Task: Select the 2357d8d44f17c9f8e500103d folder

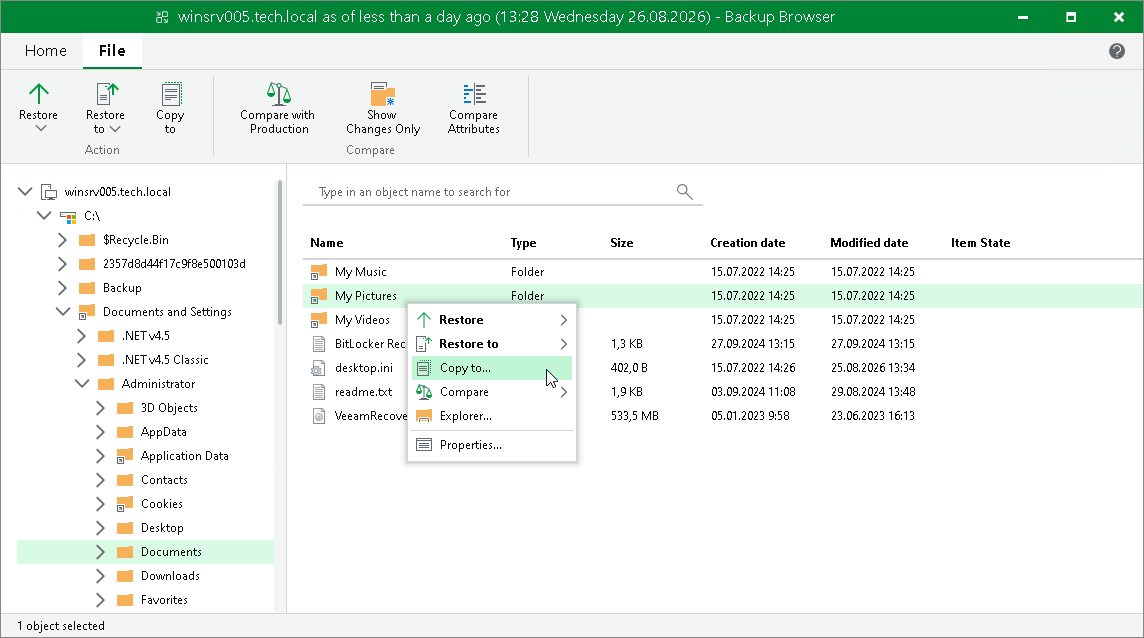Action: (x=174, y=264)
